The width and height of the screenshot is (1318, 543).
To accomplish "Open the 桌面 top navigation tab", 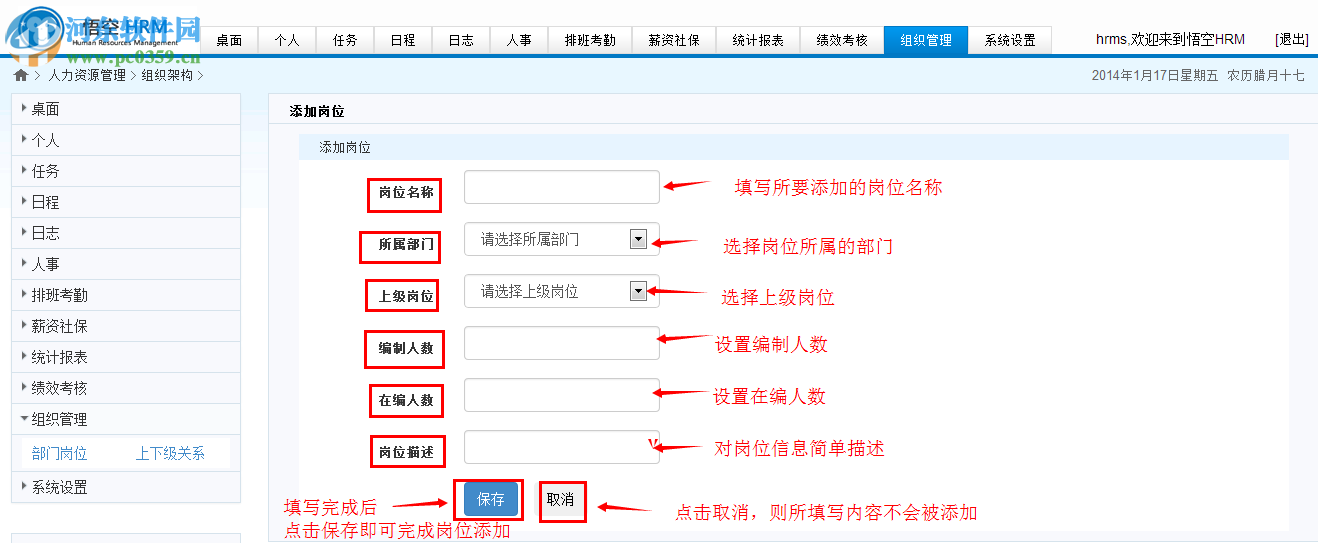I will click(x=229, y=40).
